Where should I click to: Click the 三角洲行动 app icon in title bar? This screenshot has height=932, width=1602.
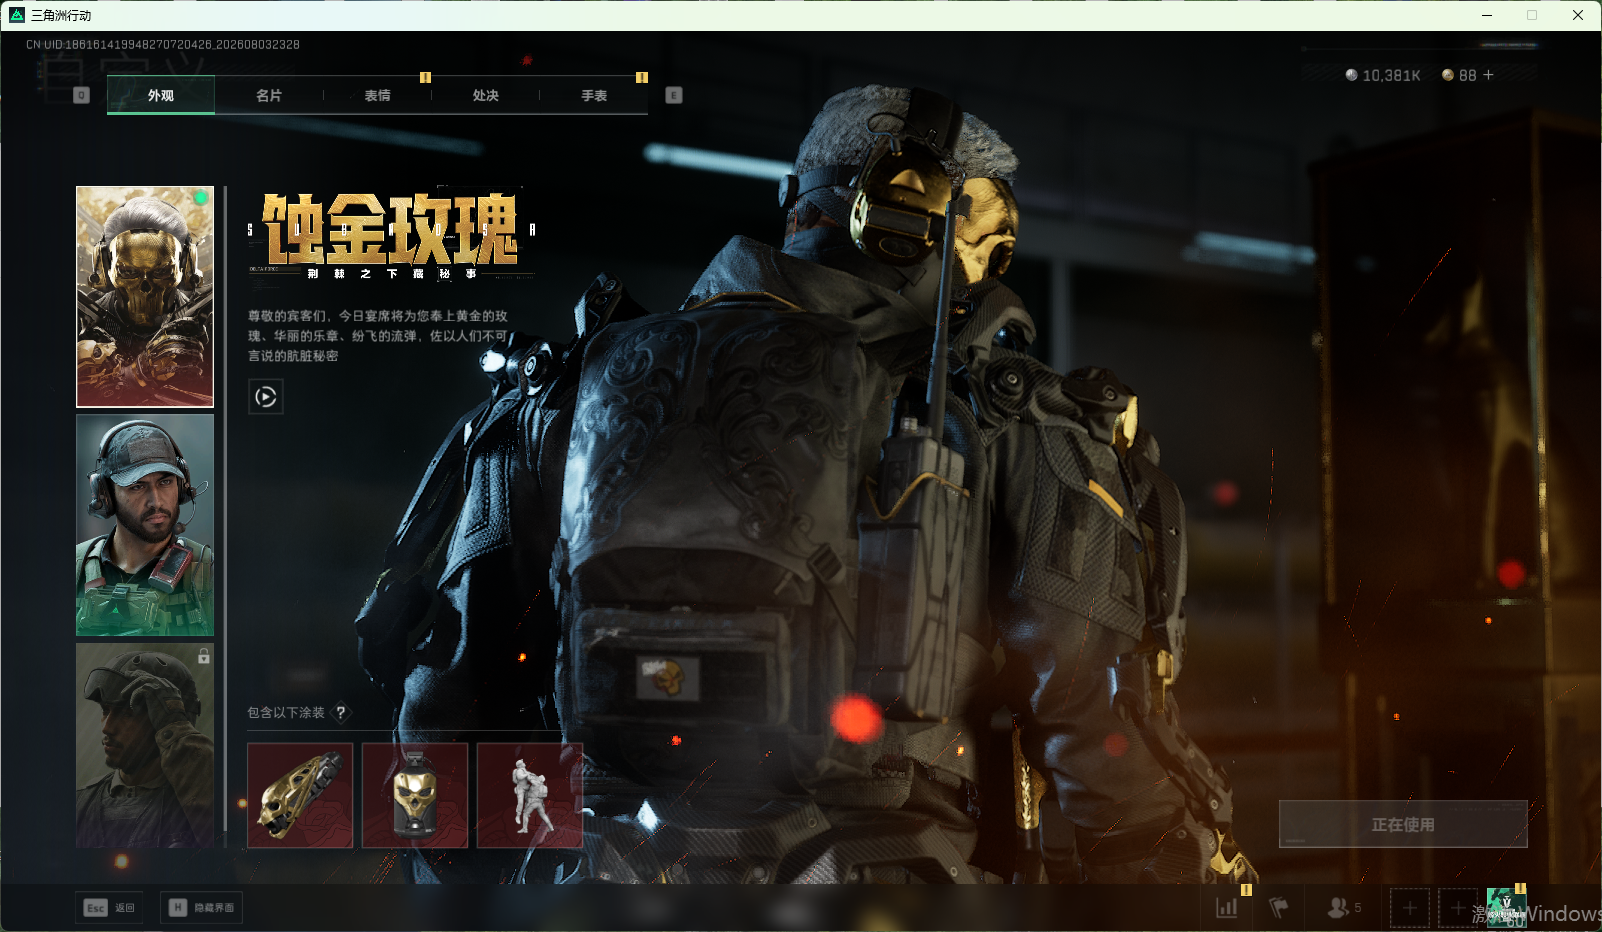[16, 15]
